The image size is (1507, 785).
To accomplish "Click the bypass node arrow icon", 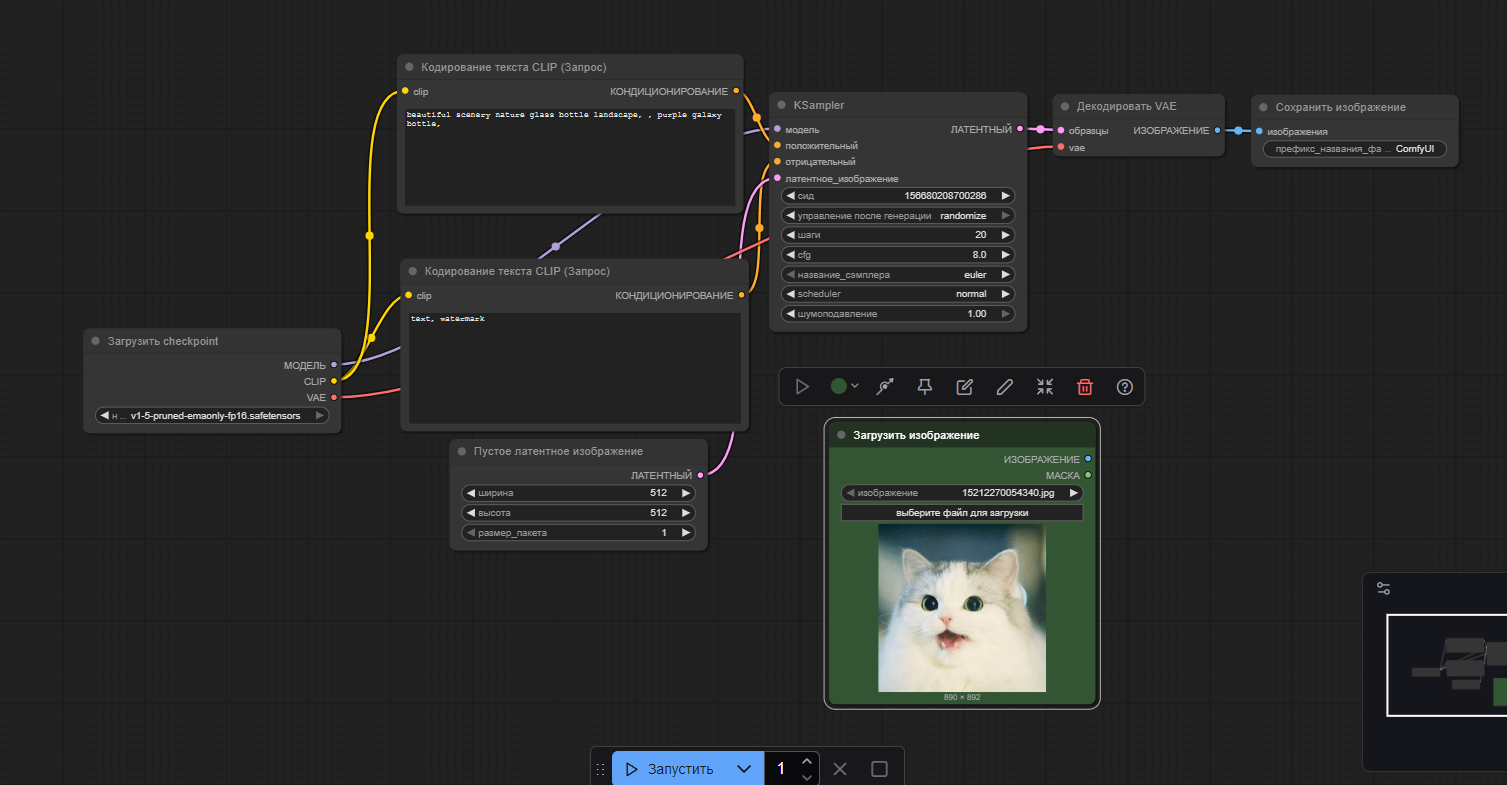I will [885, 387].
